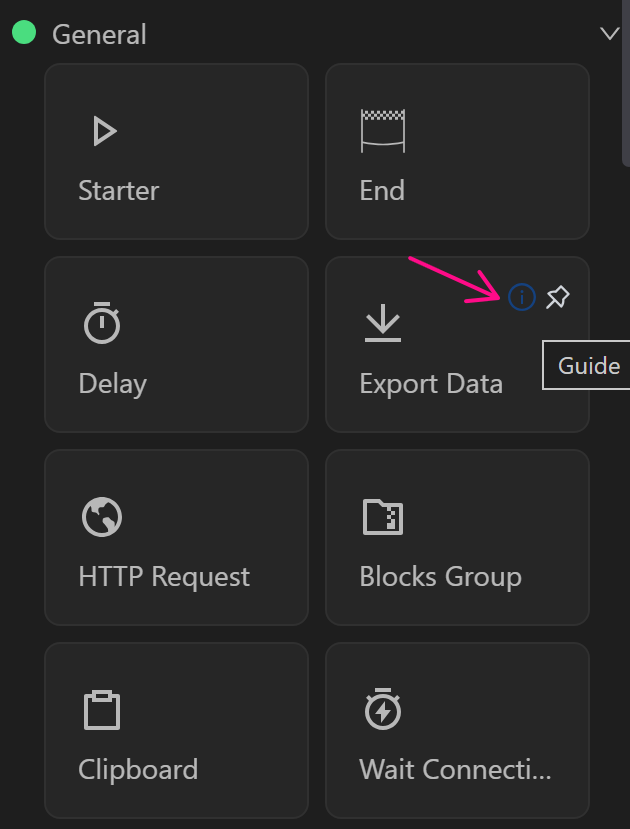Select the HTTP Request globe icon
The width and height of the screenshot is (630, 829).
(102, 517)
